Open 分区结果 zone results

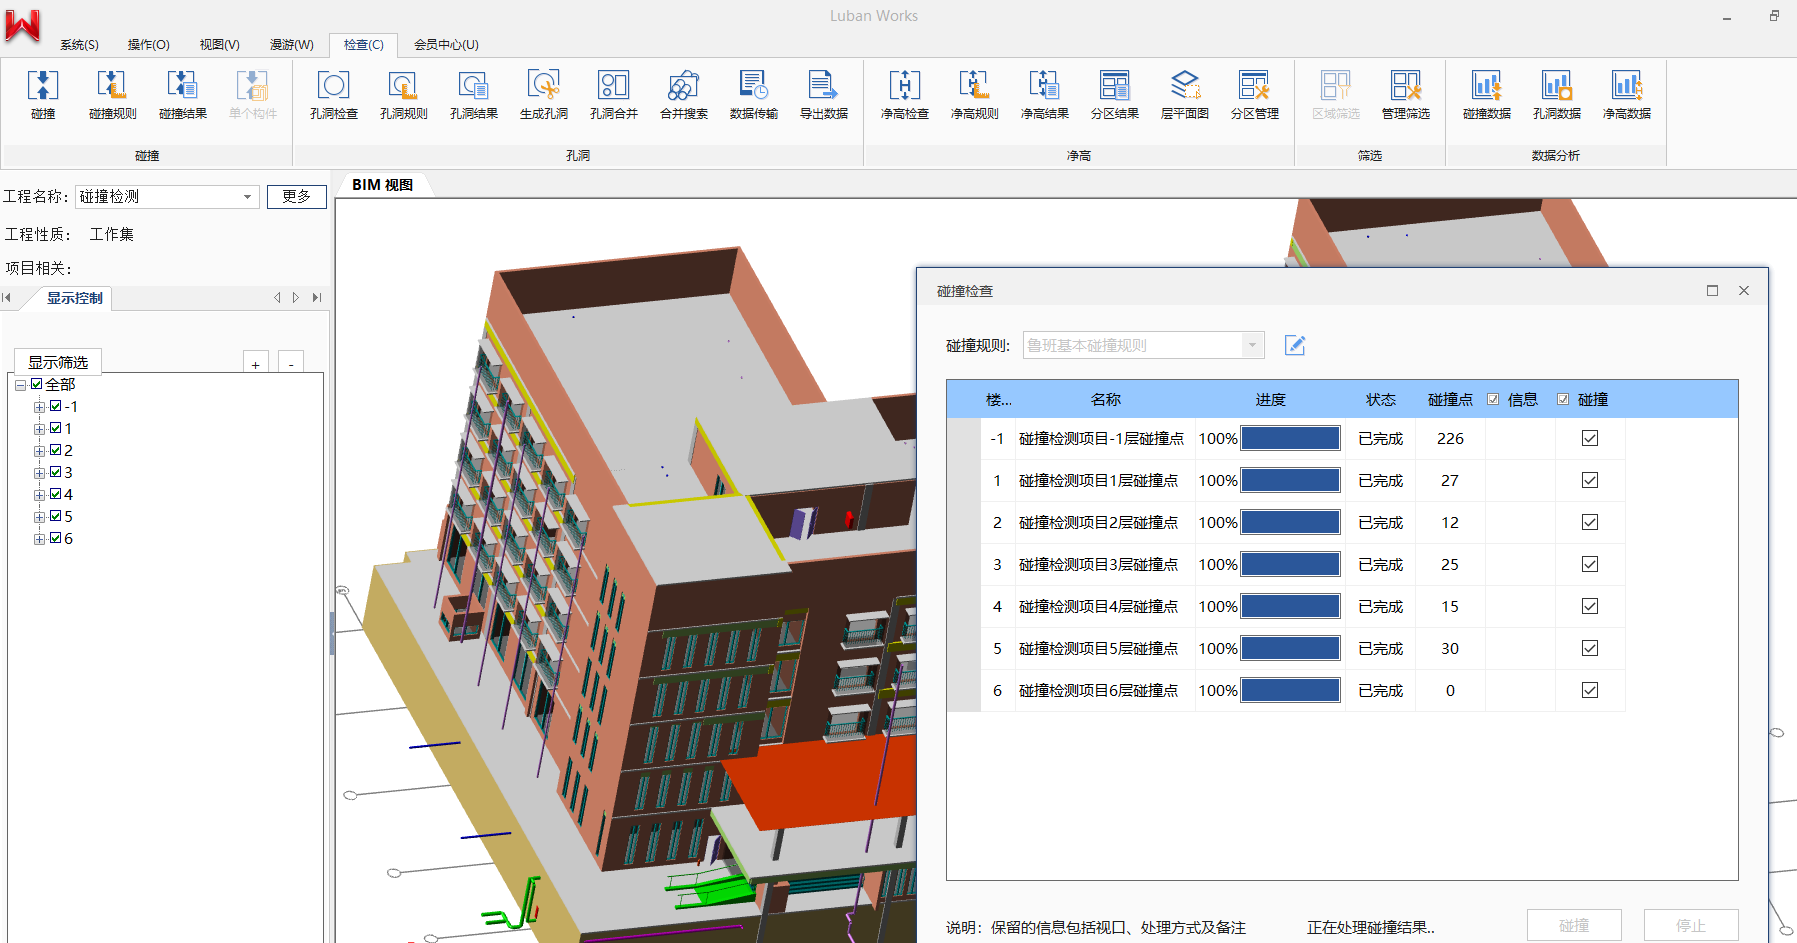tap(1115, 95)
